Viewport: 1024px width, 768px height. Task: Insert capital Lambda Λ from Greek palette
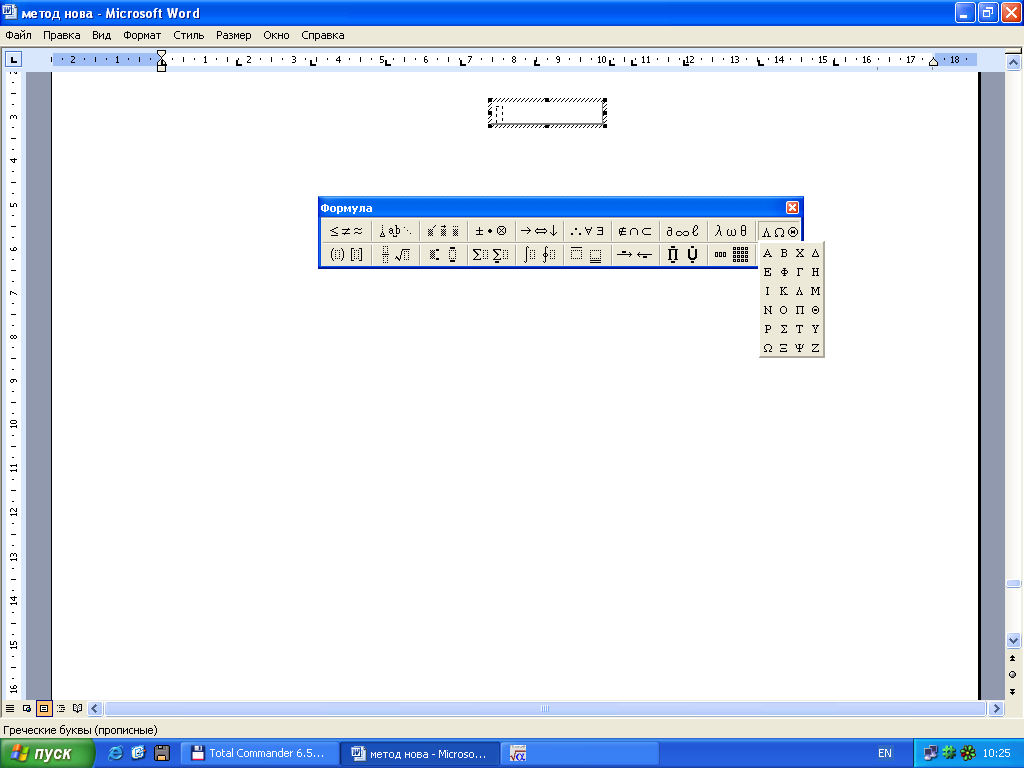pyautogui.click(x=799, y=291)
